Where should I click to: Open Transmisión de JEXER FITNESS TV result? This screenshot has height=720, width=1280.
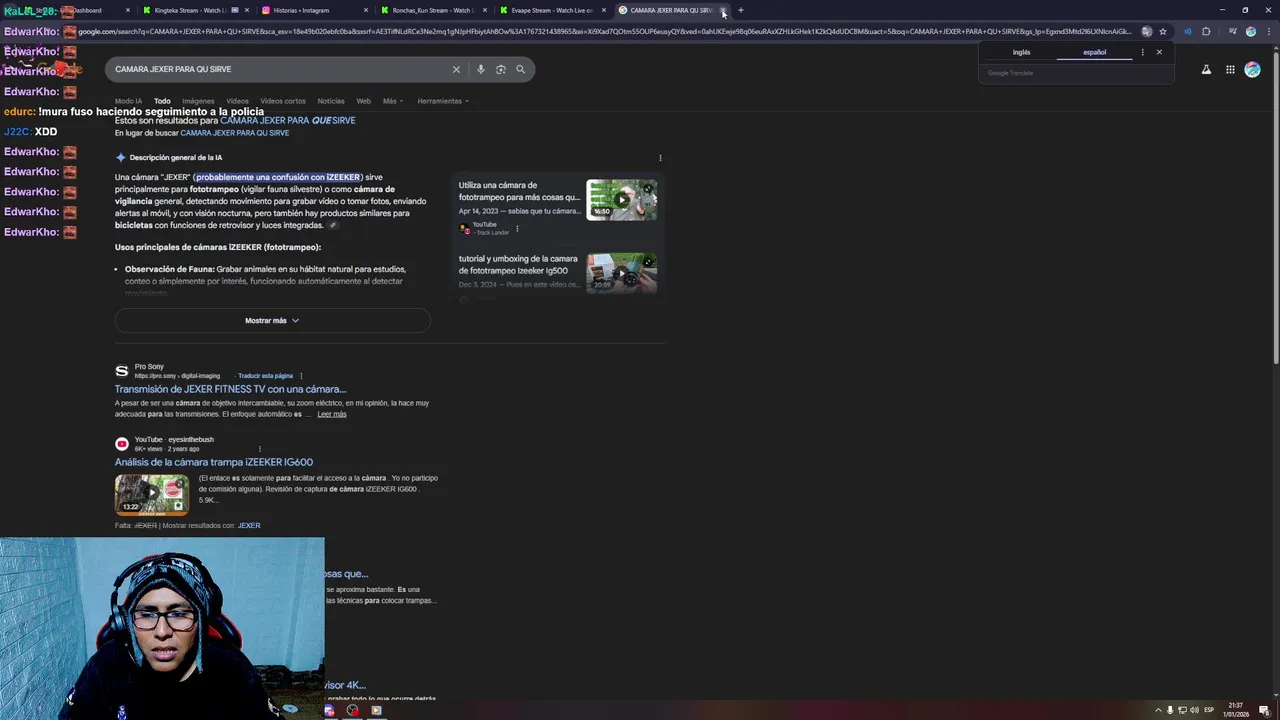tap(230, 389)
